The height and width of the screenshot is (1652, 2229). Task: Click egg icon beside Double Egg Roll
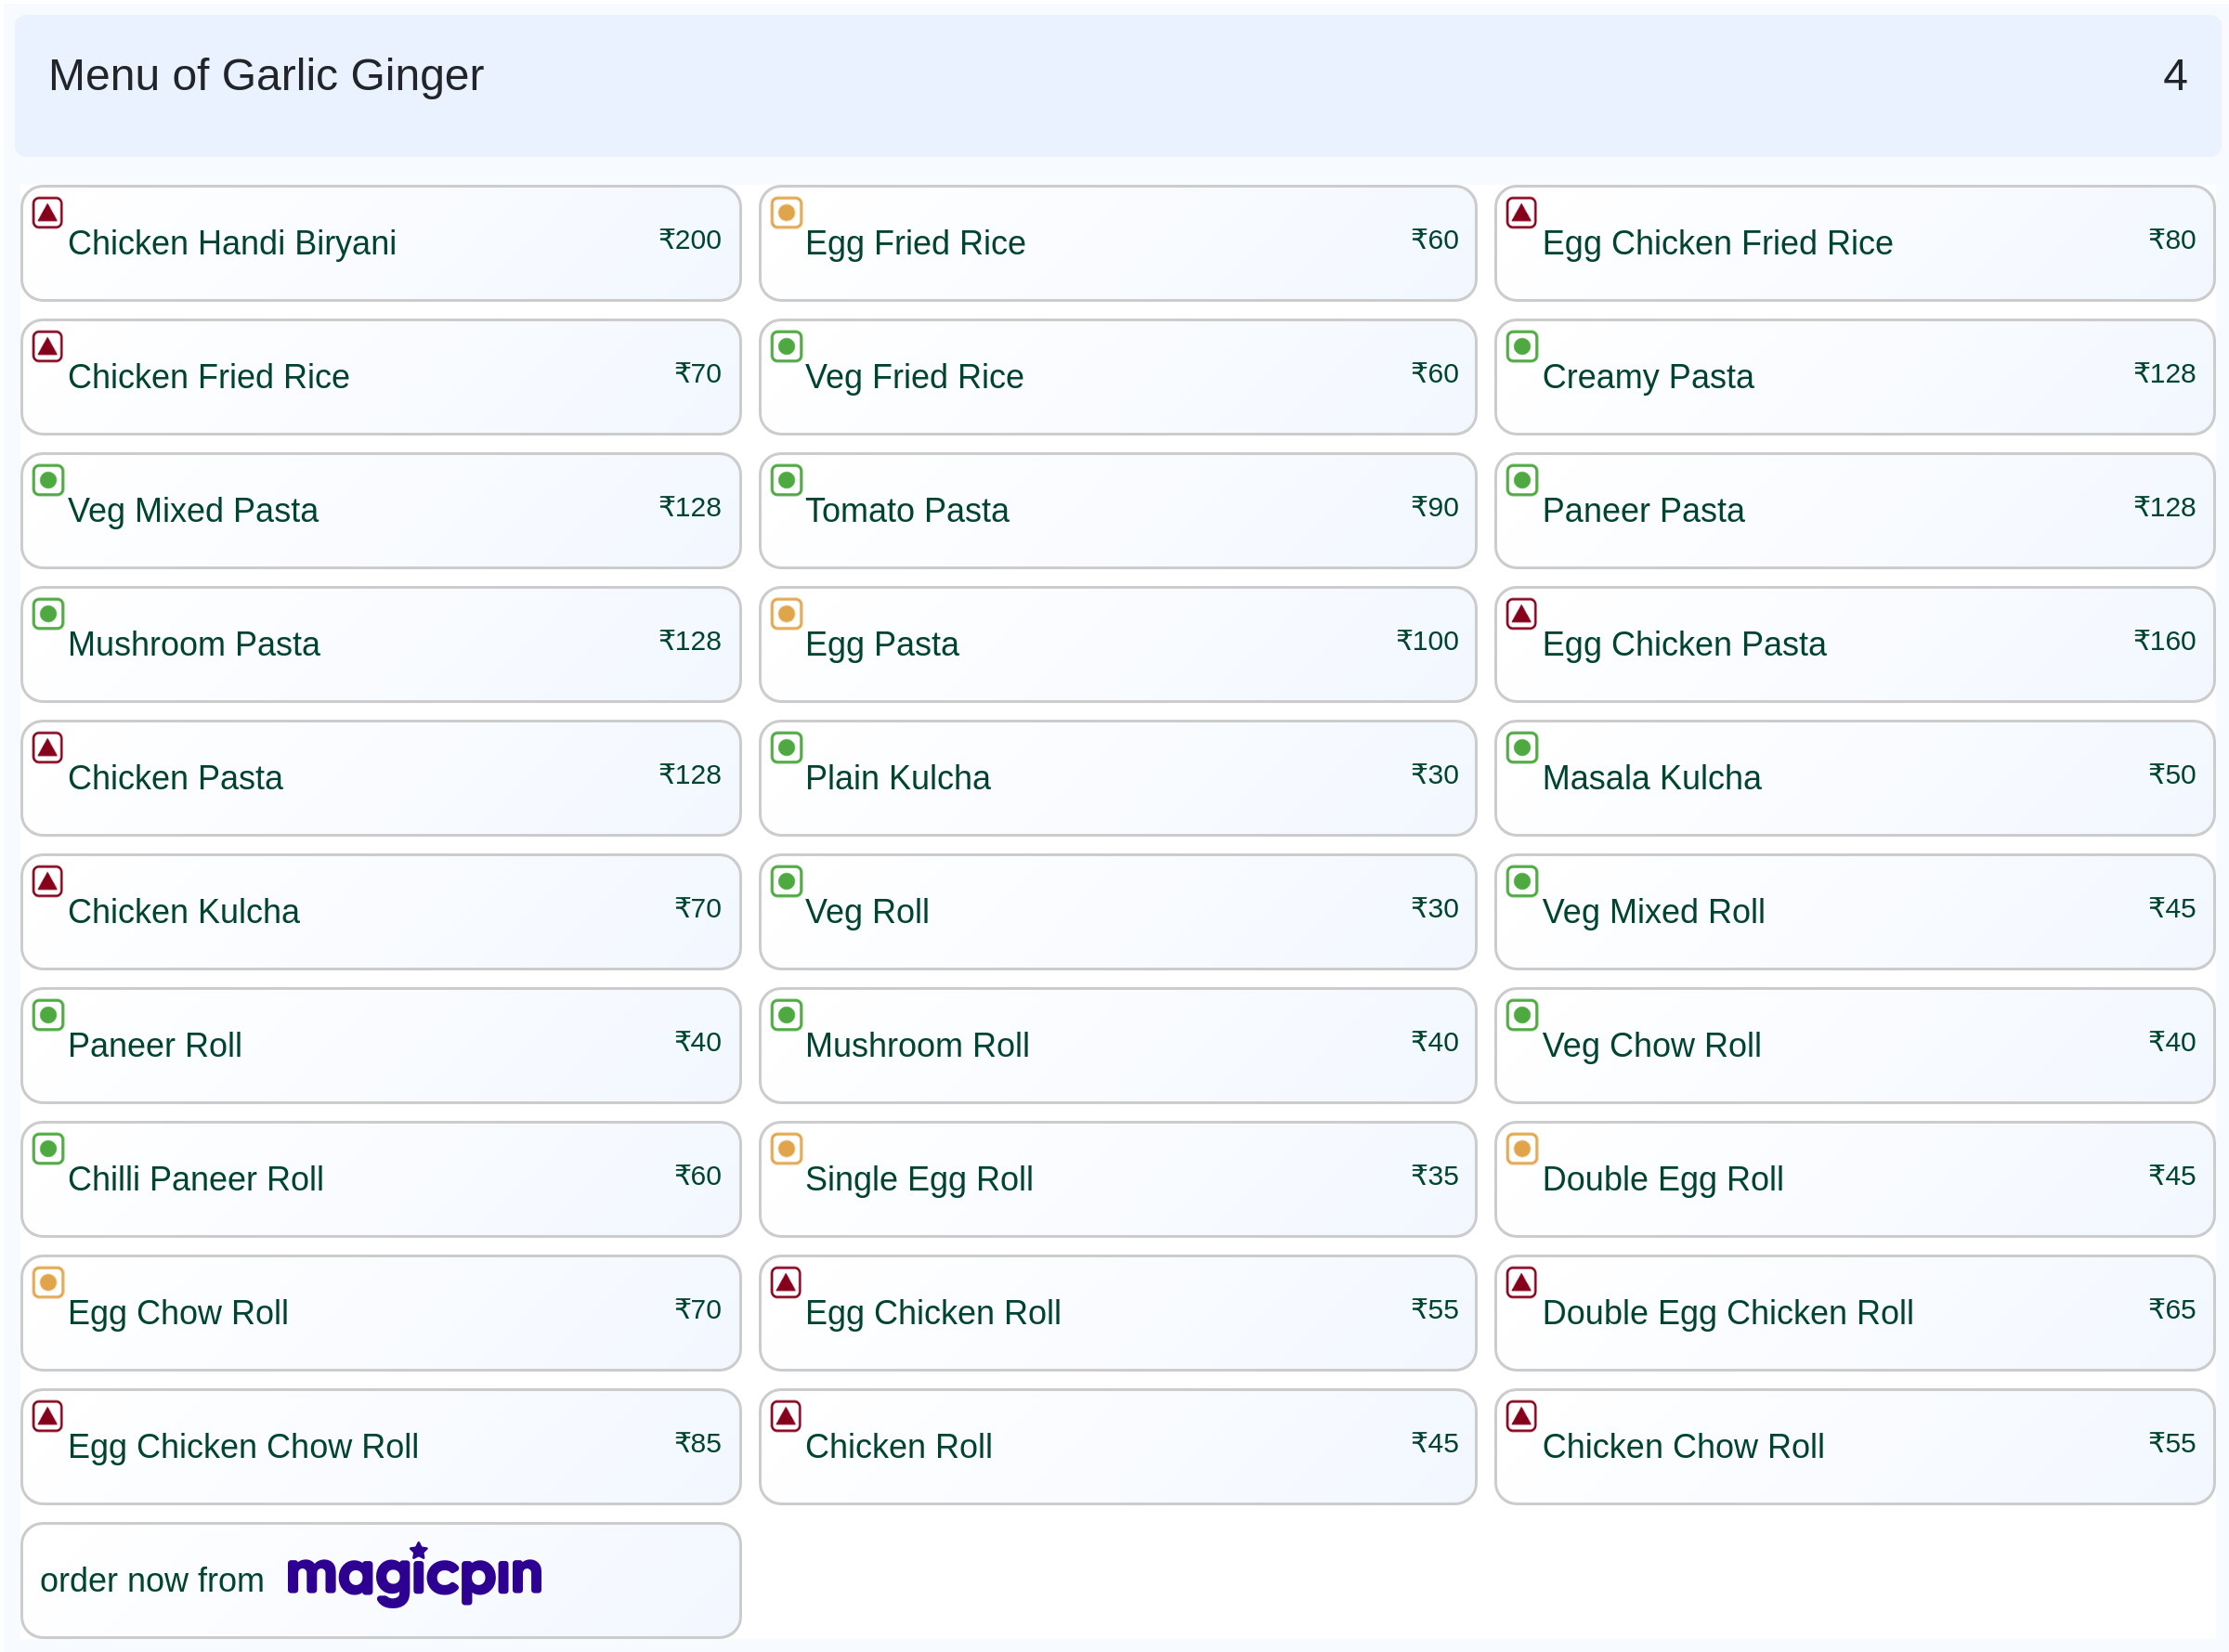tap(1522, 1149)
